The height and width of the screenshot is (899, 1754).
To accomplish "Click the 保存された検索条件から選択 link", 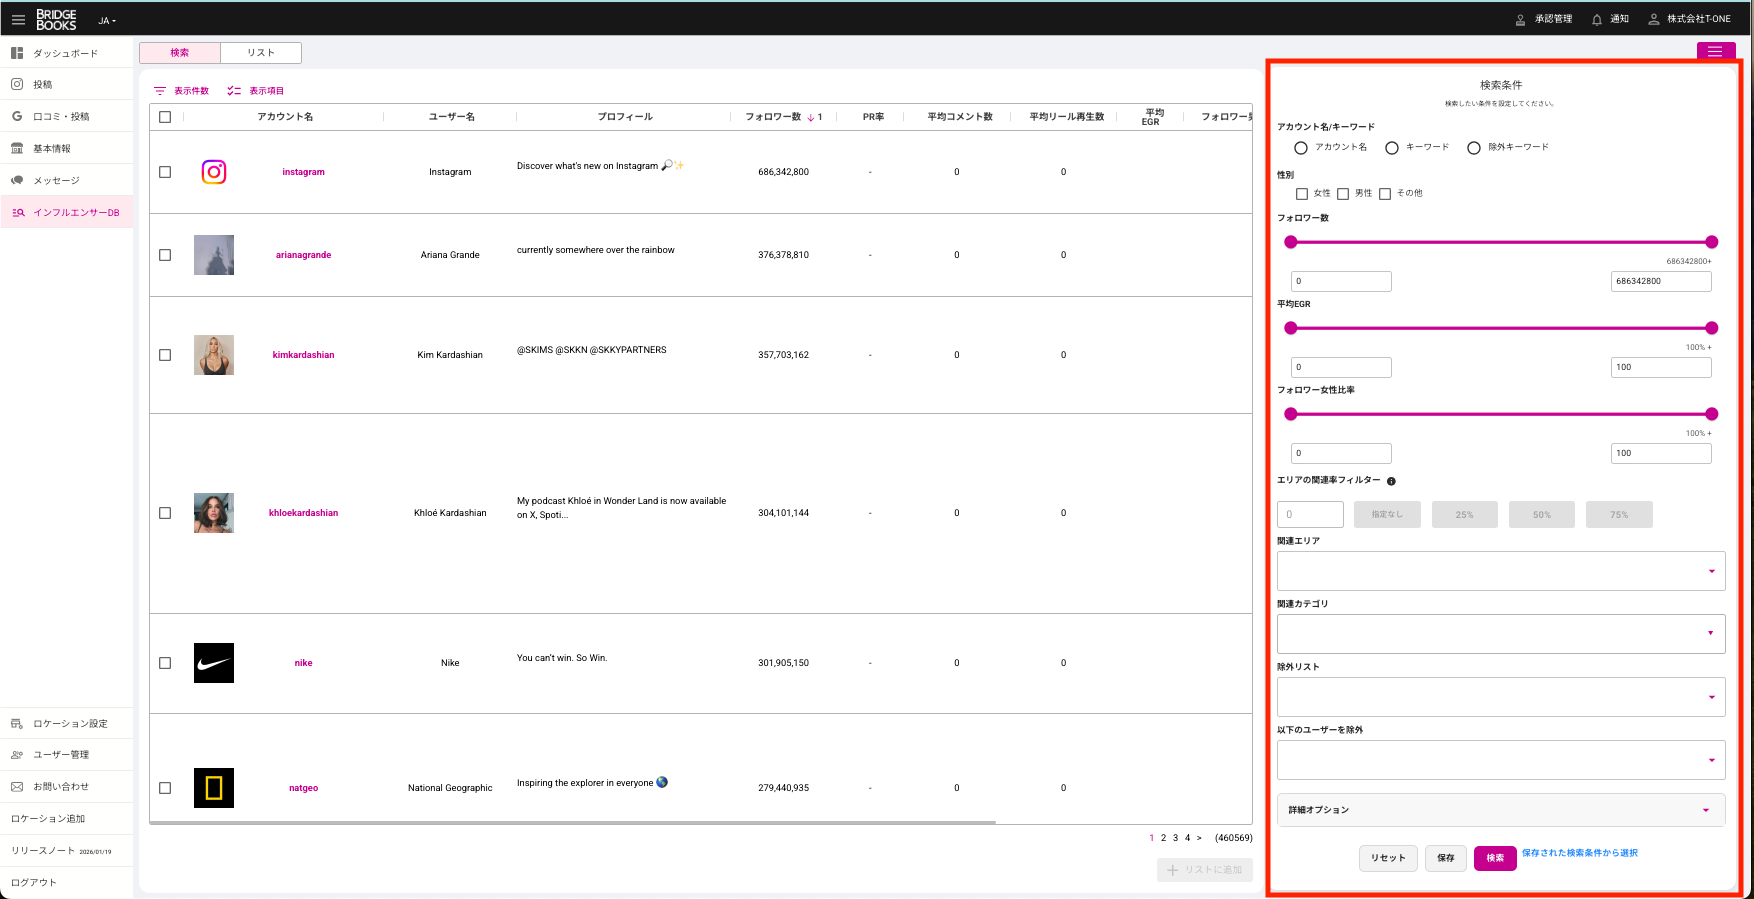I will pos(1579,853).
